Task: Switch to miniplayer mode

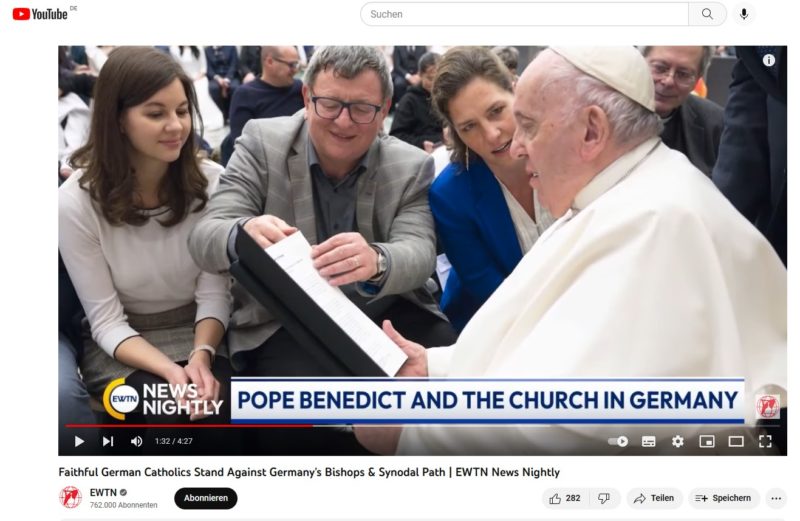Action: [x=706, y=441]
